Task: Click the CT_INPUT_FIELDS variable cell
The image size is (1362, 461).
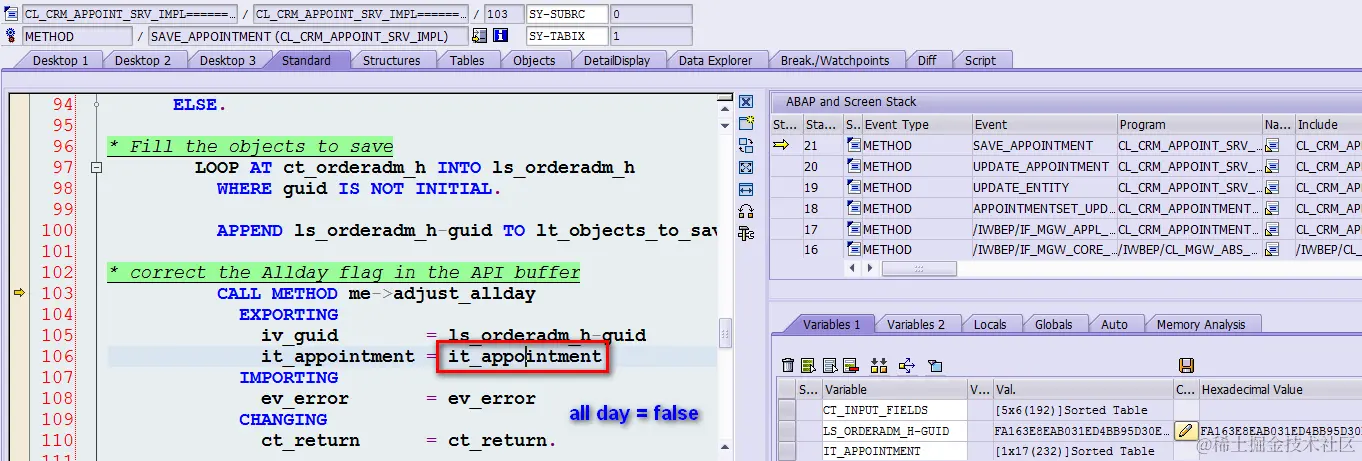Action: click(894, 410)
